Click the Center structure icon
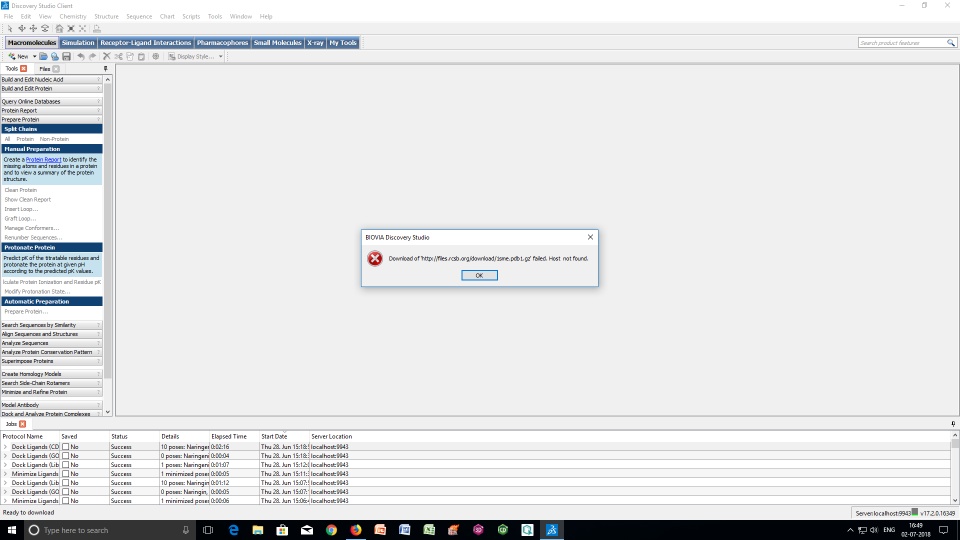This screenshot has height=540, width=960. (83, 29)
